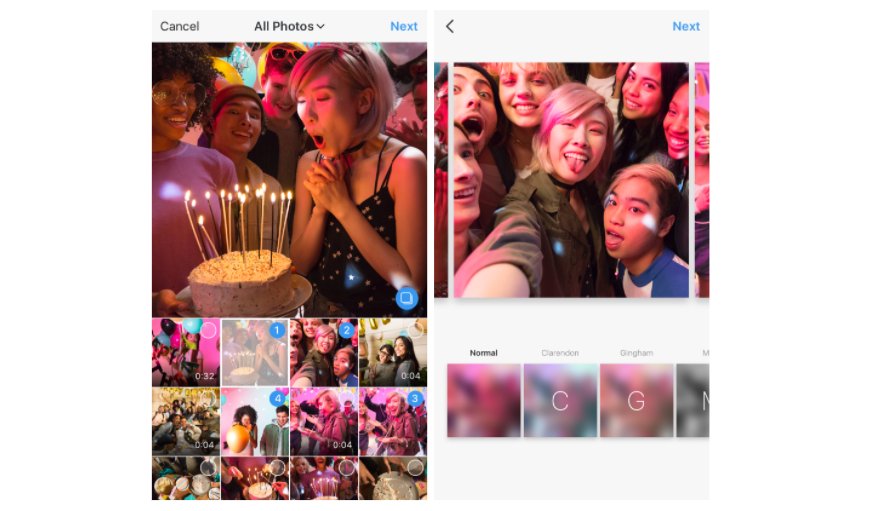Tap the partially visible next carousel image
Screen dimensions: 891x511
[x=702, y=180]
